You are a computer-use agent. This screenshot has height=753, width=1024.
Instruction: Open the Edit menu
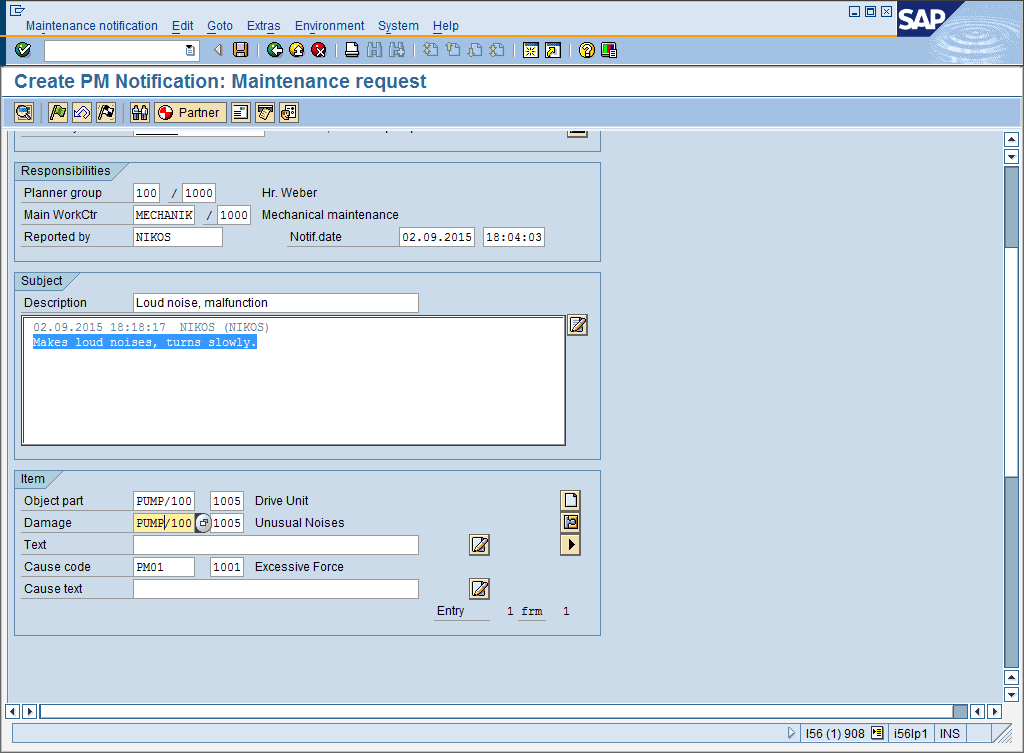click(182, 25)
